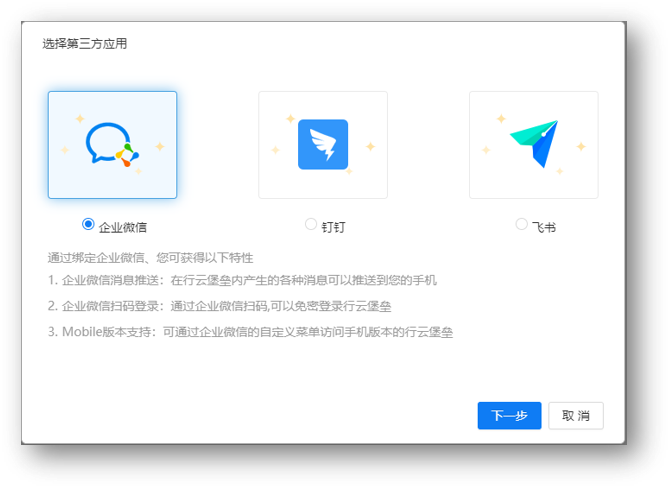Click the highlighted 企业微信 card border area
This screenshot has height=487, width=669.
(x=112, y=145)
